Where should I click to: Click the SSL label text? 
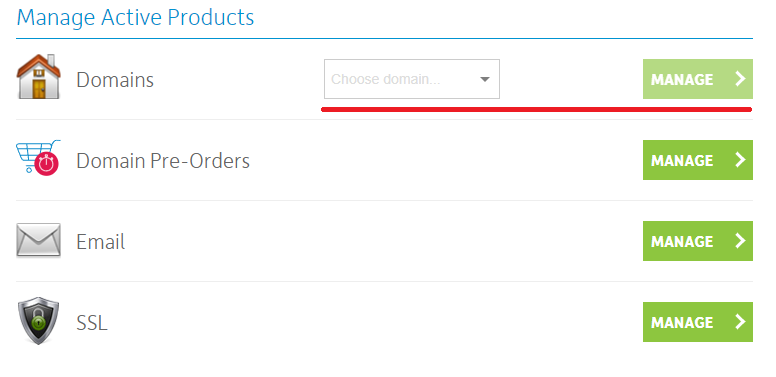point(92,323)
